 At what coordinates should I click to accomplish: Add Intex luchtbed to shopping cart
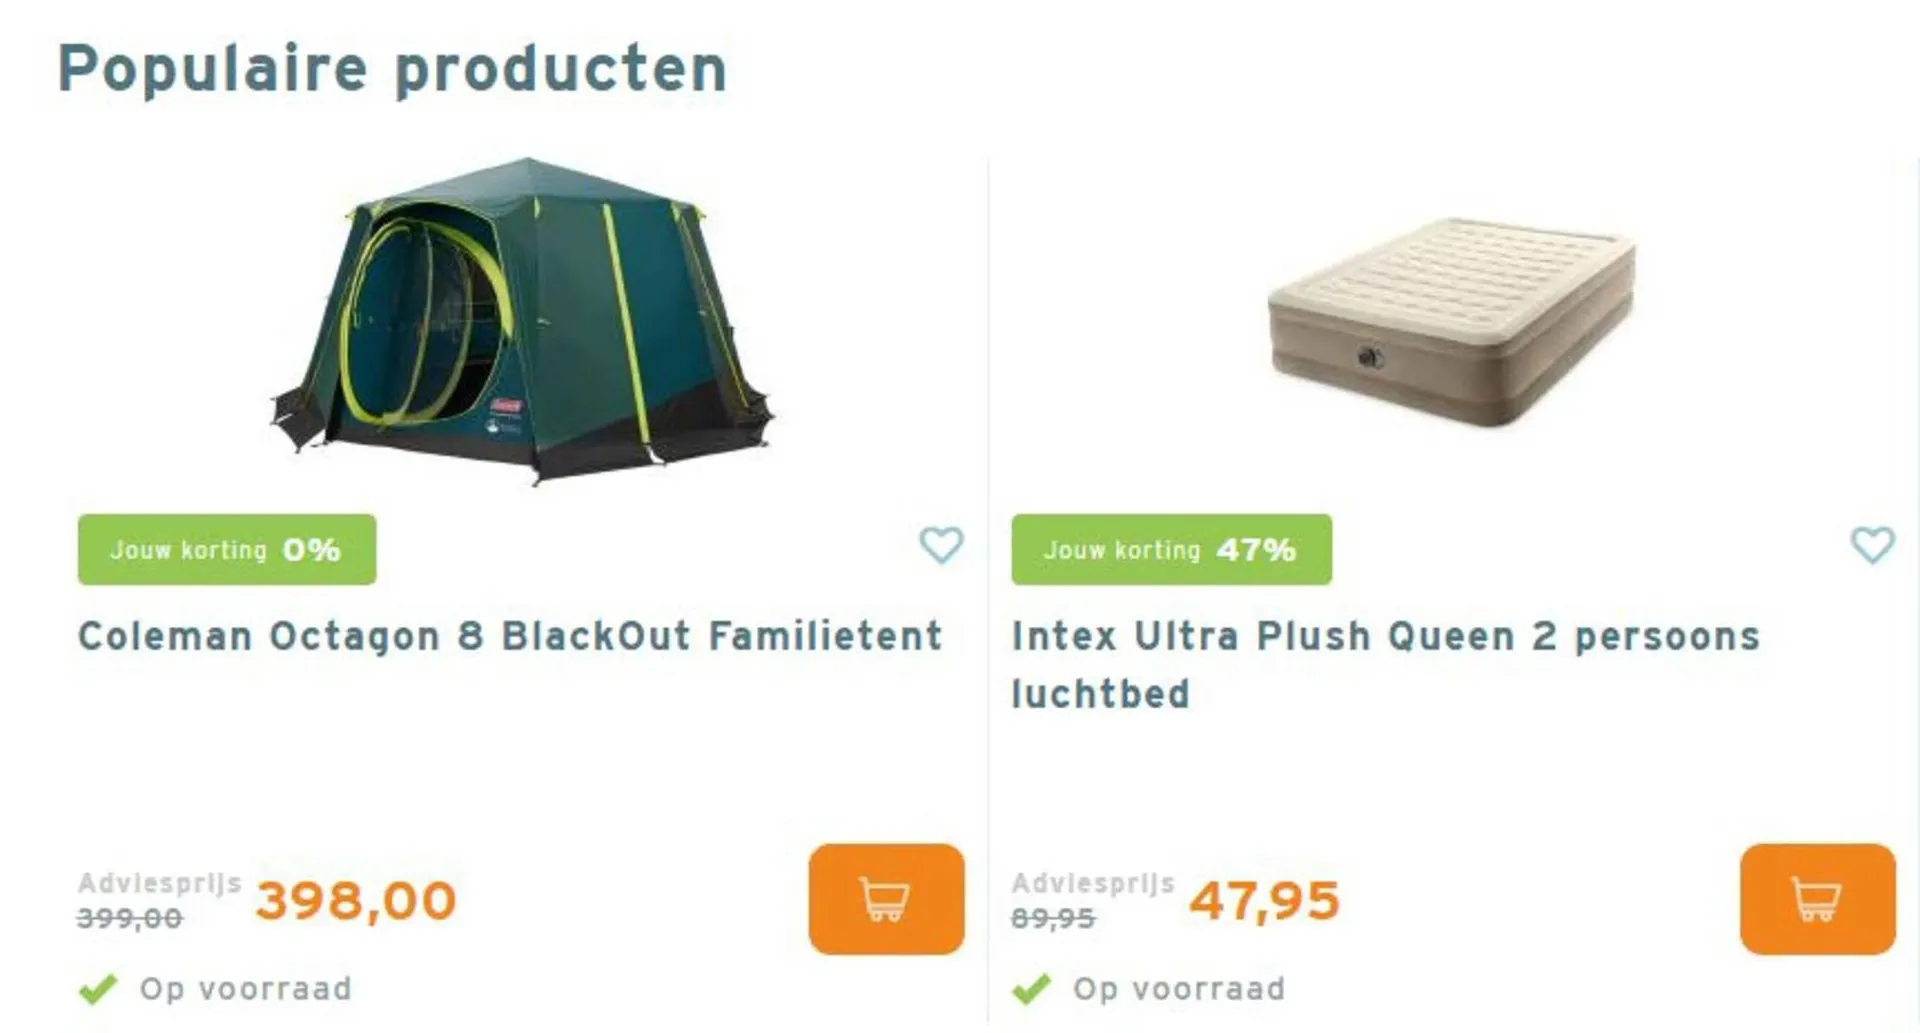tap(1817, 898)
